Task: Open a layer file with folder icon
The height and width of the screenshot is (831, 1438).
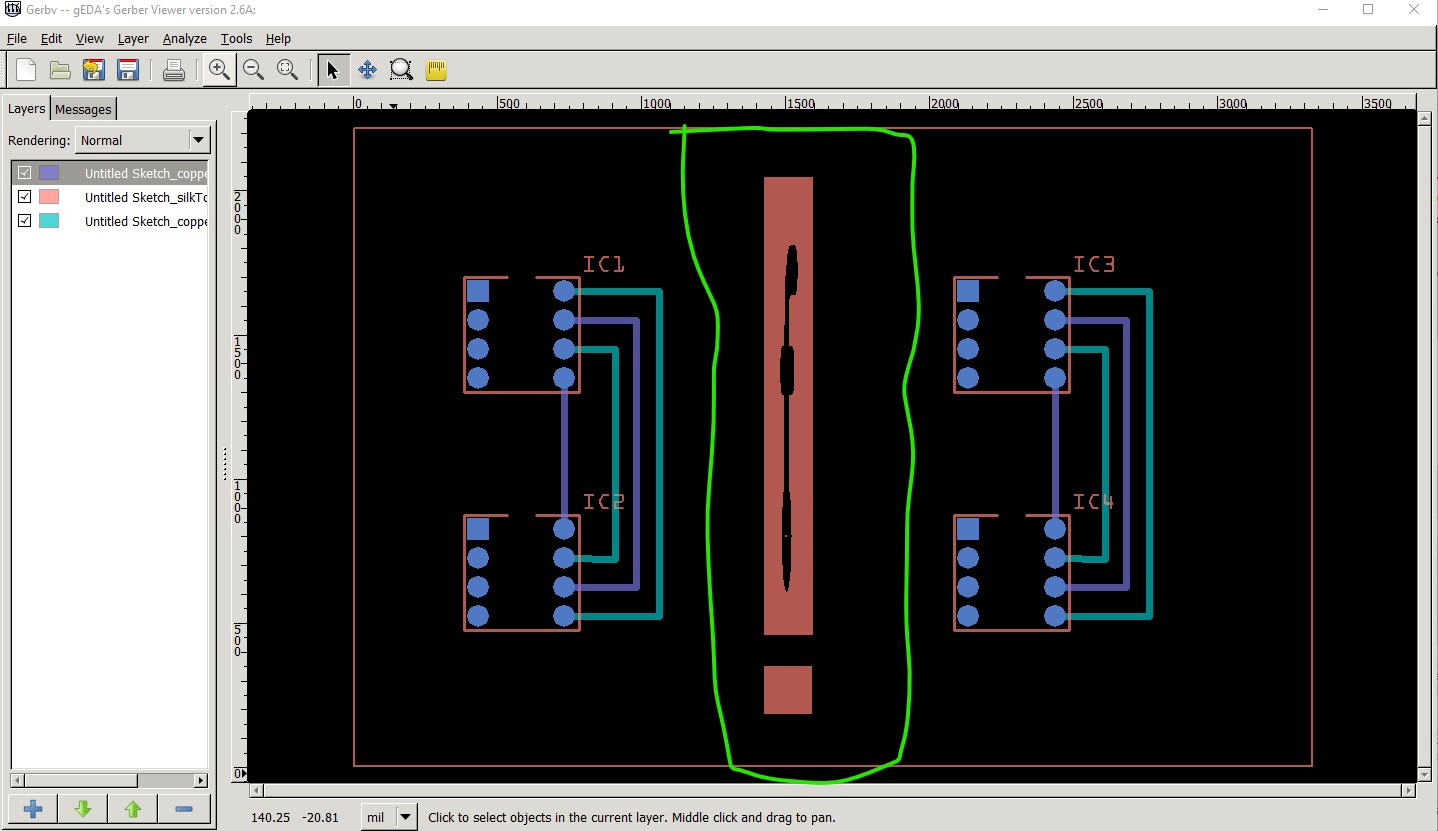Action: point(60,70)
